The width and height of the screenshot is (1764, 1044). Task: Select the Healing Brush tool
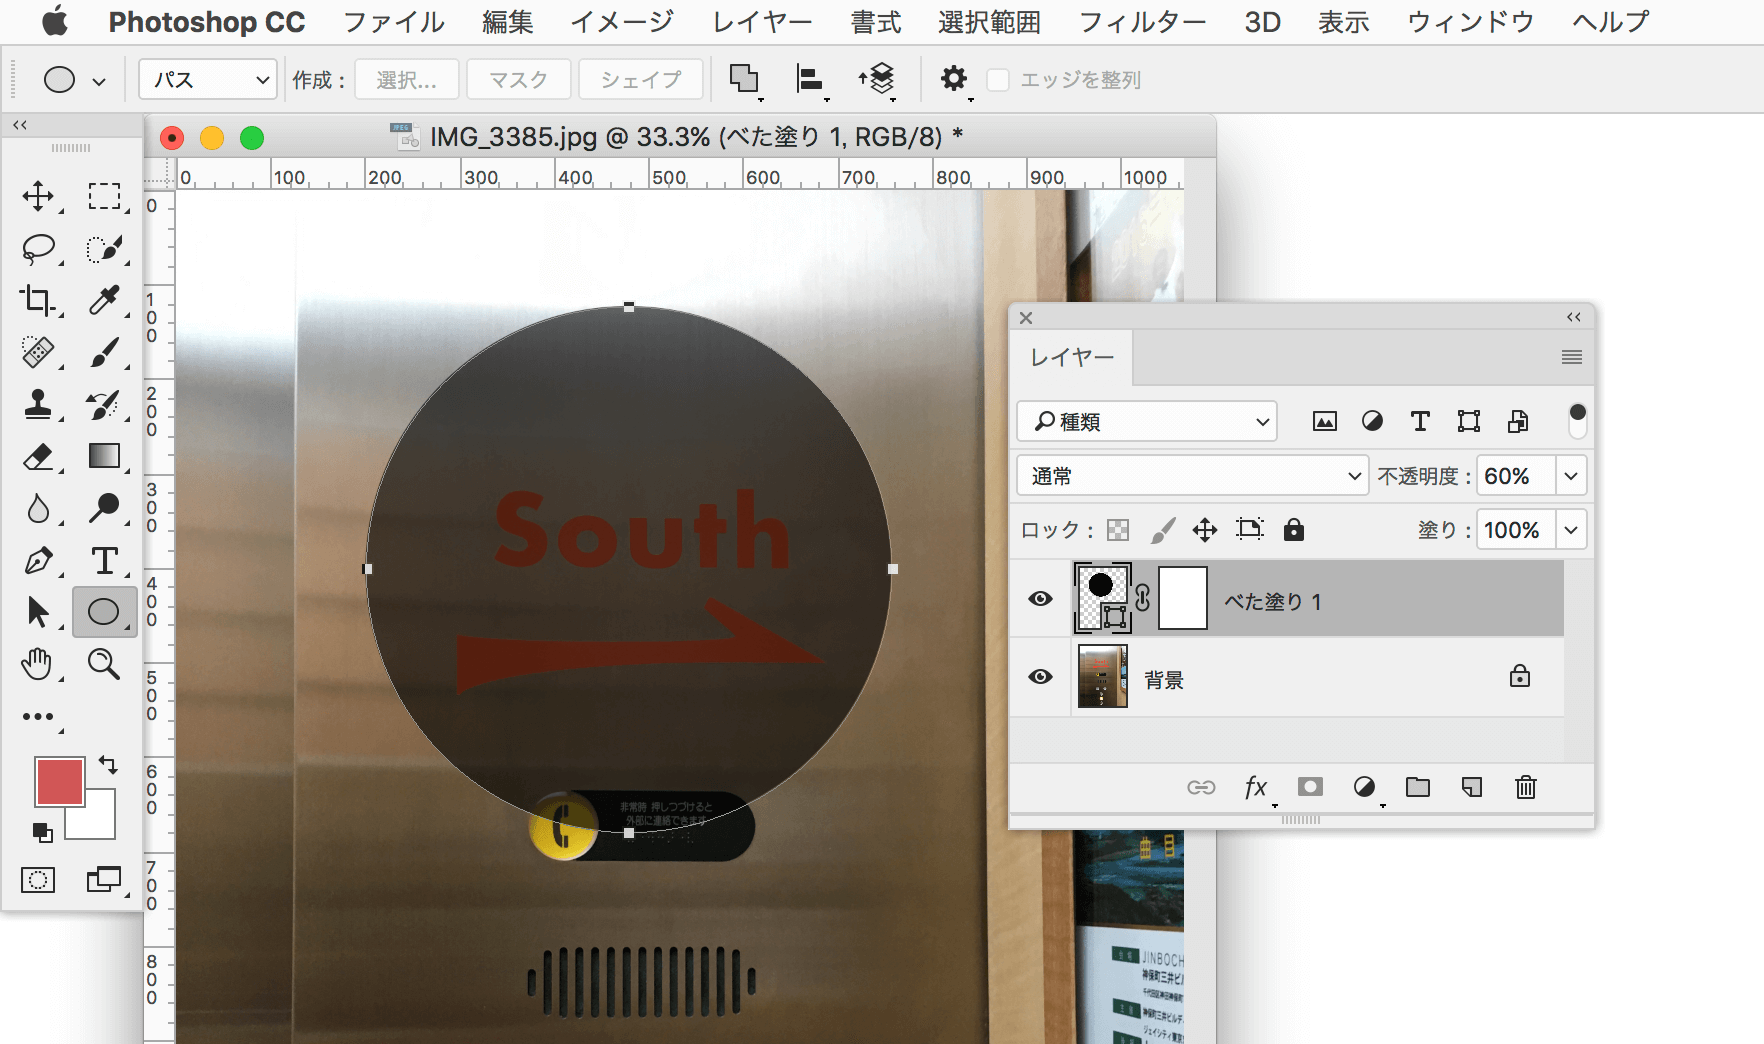point(38,352)
